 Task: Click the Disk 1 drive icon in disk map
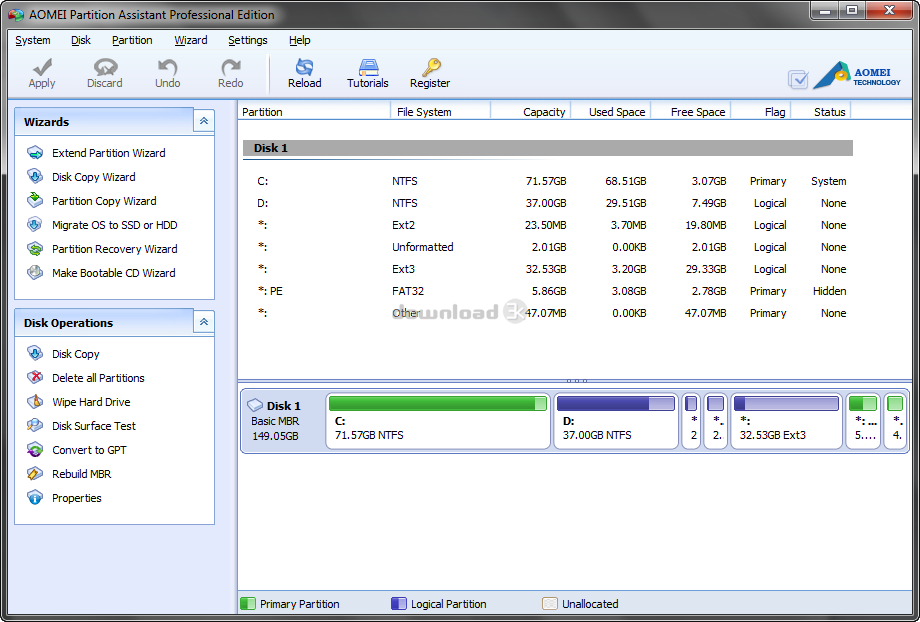[x=255, y=405]
